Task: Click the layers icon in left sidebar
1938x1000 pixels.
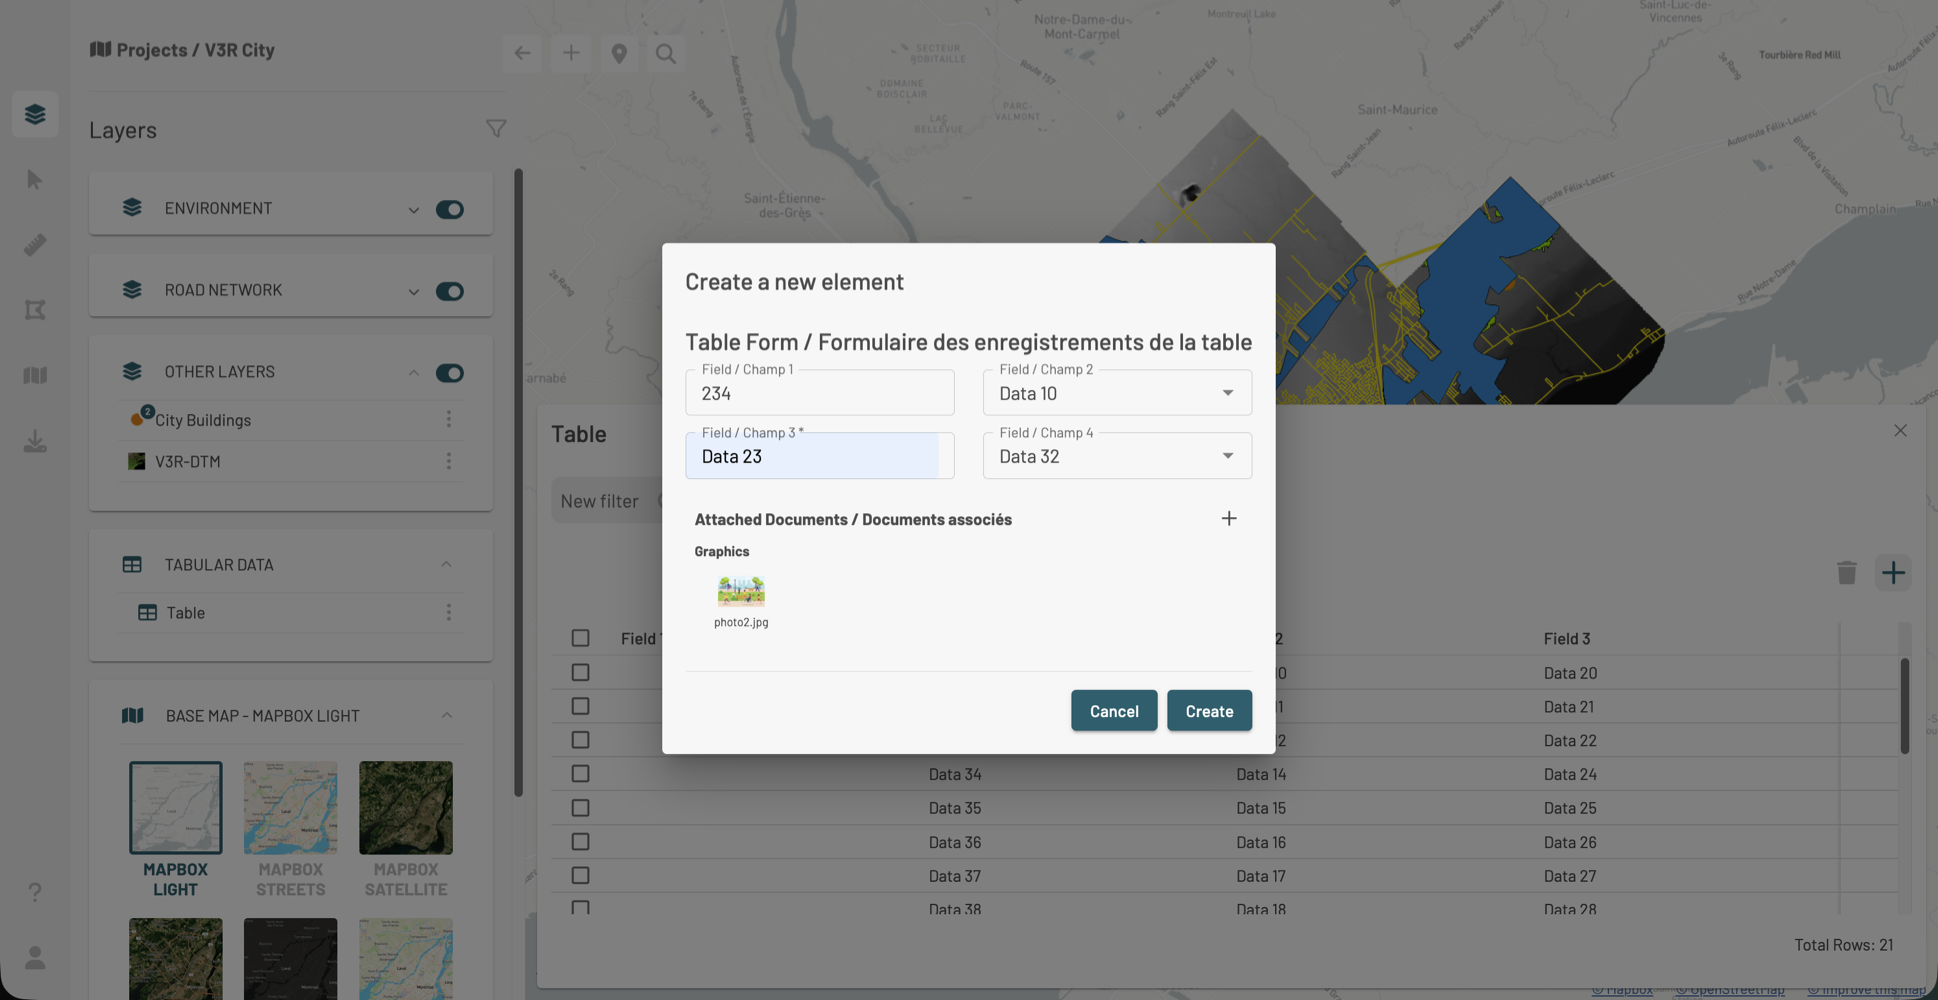Action: point(35,114)
